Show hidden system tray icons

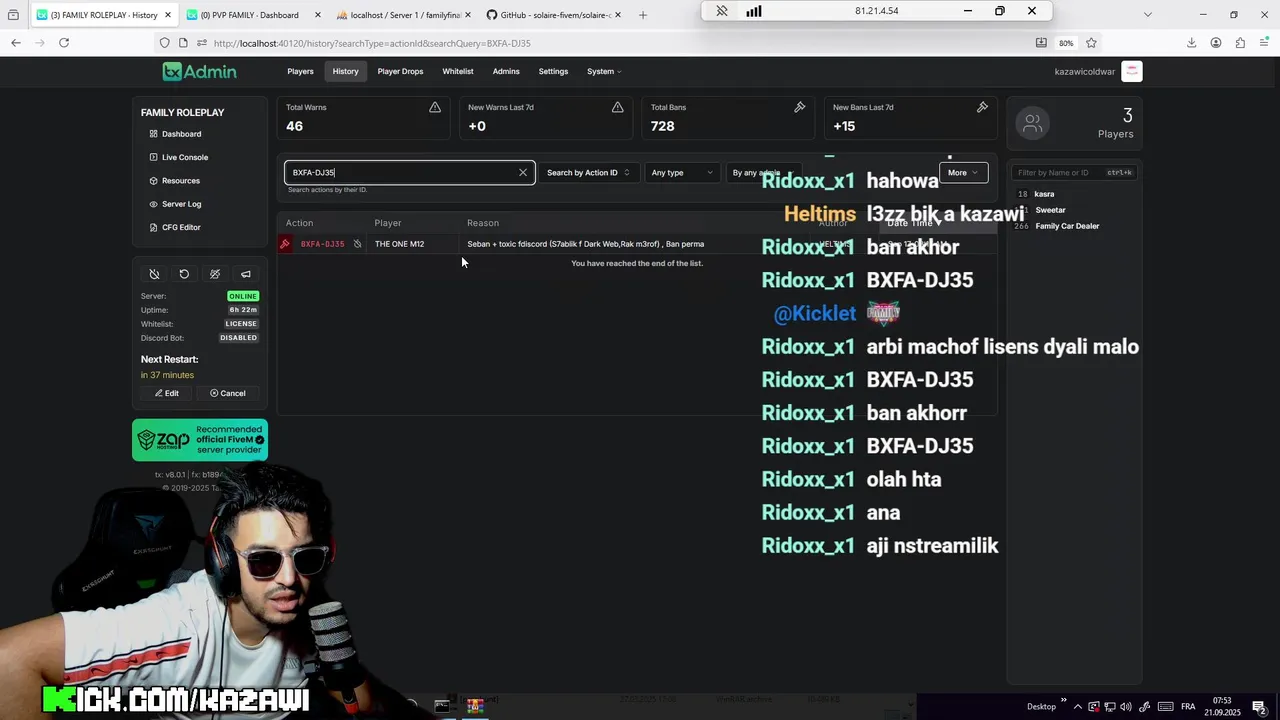tap(1078, 706)
